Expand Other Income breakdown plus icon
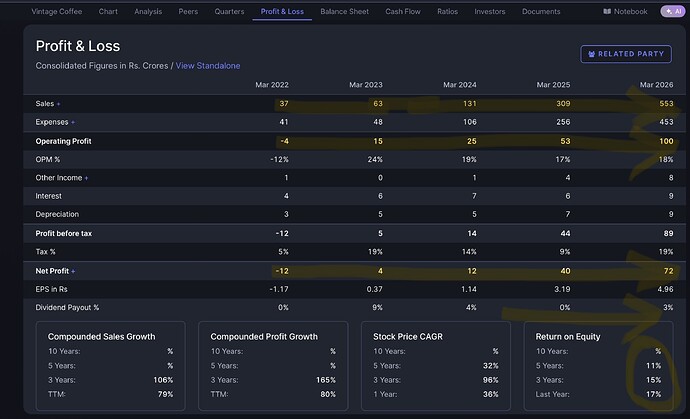Screen dimensions: 690x419 pyautogui.click(x=86, y=178)
